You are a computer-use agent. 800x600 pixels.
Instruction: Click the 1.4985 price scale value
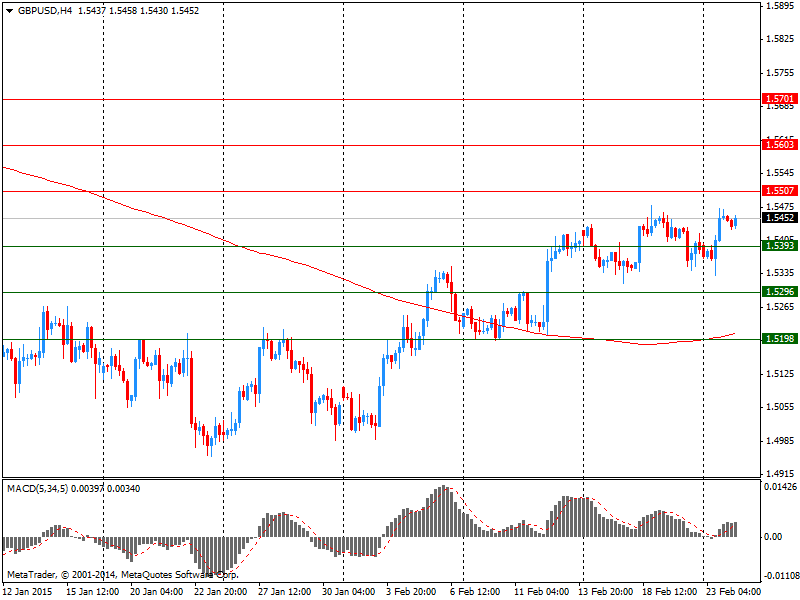(781, 441)
